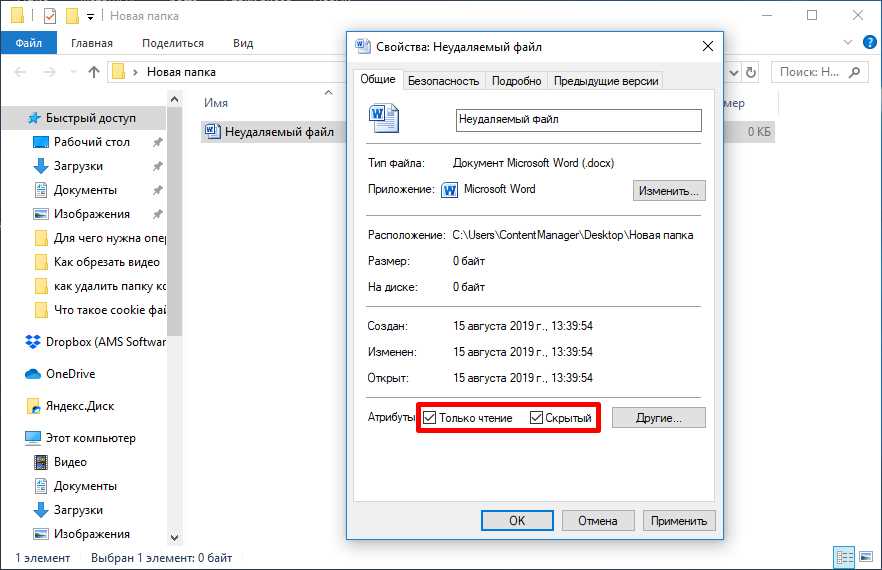Click the Up arrow navigation icon
The height and width of the screenshot is (570, 882).
(94, 72)
